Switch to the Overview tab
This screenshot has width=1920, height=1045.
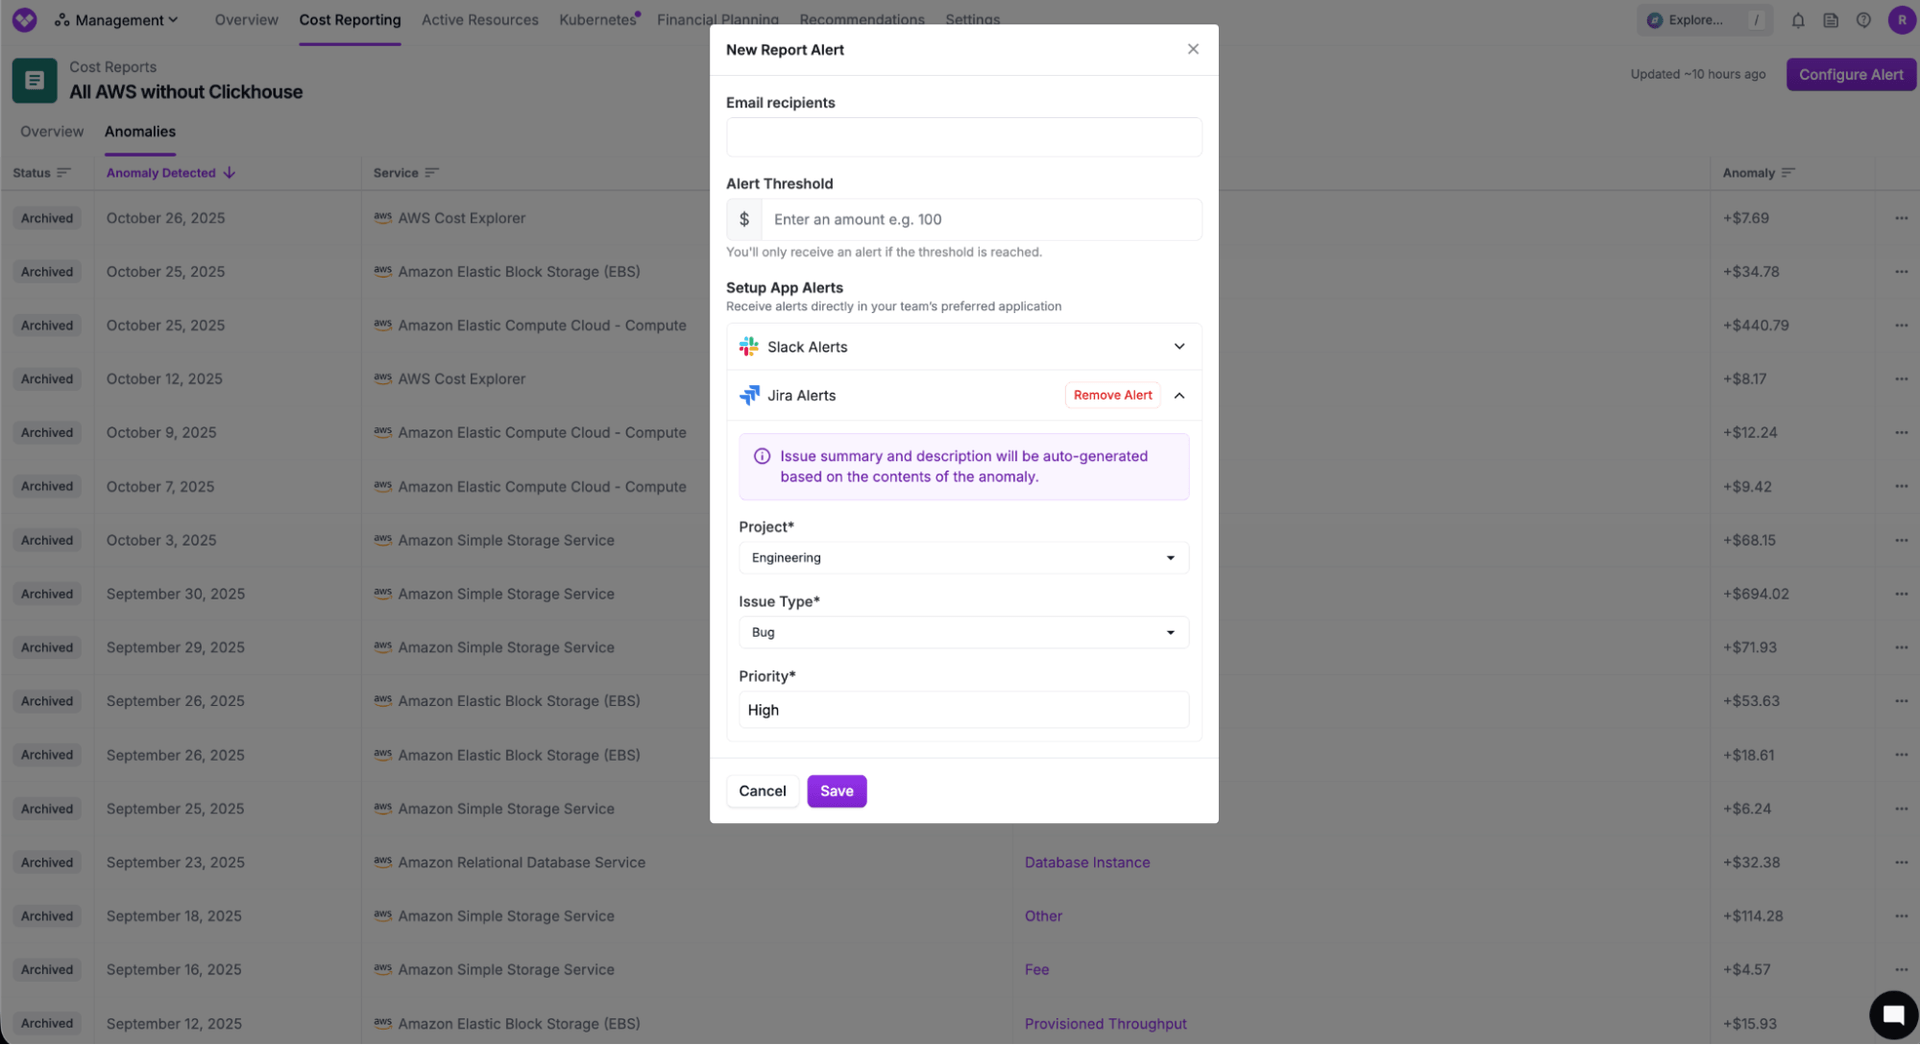(51, 131)
